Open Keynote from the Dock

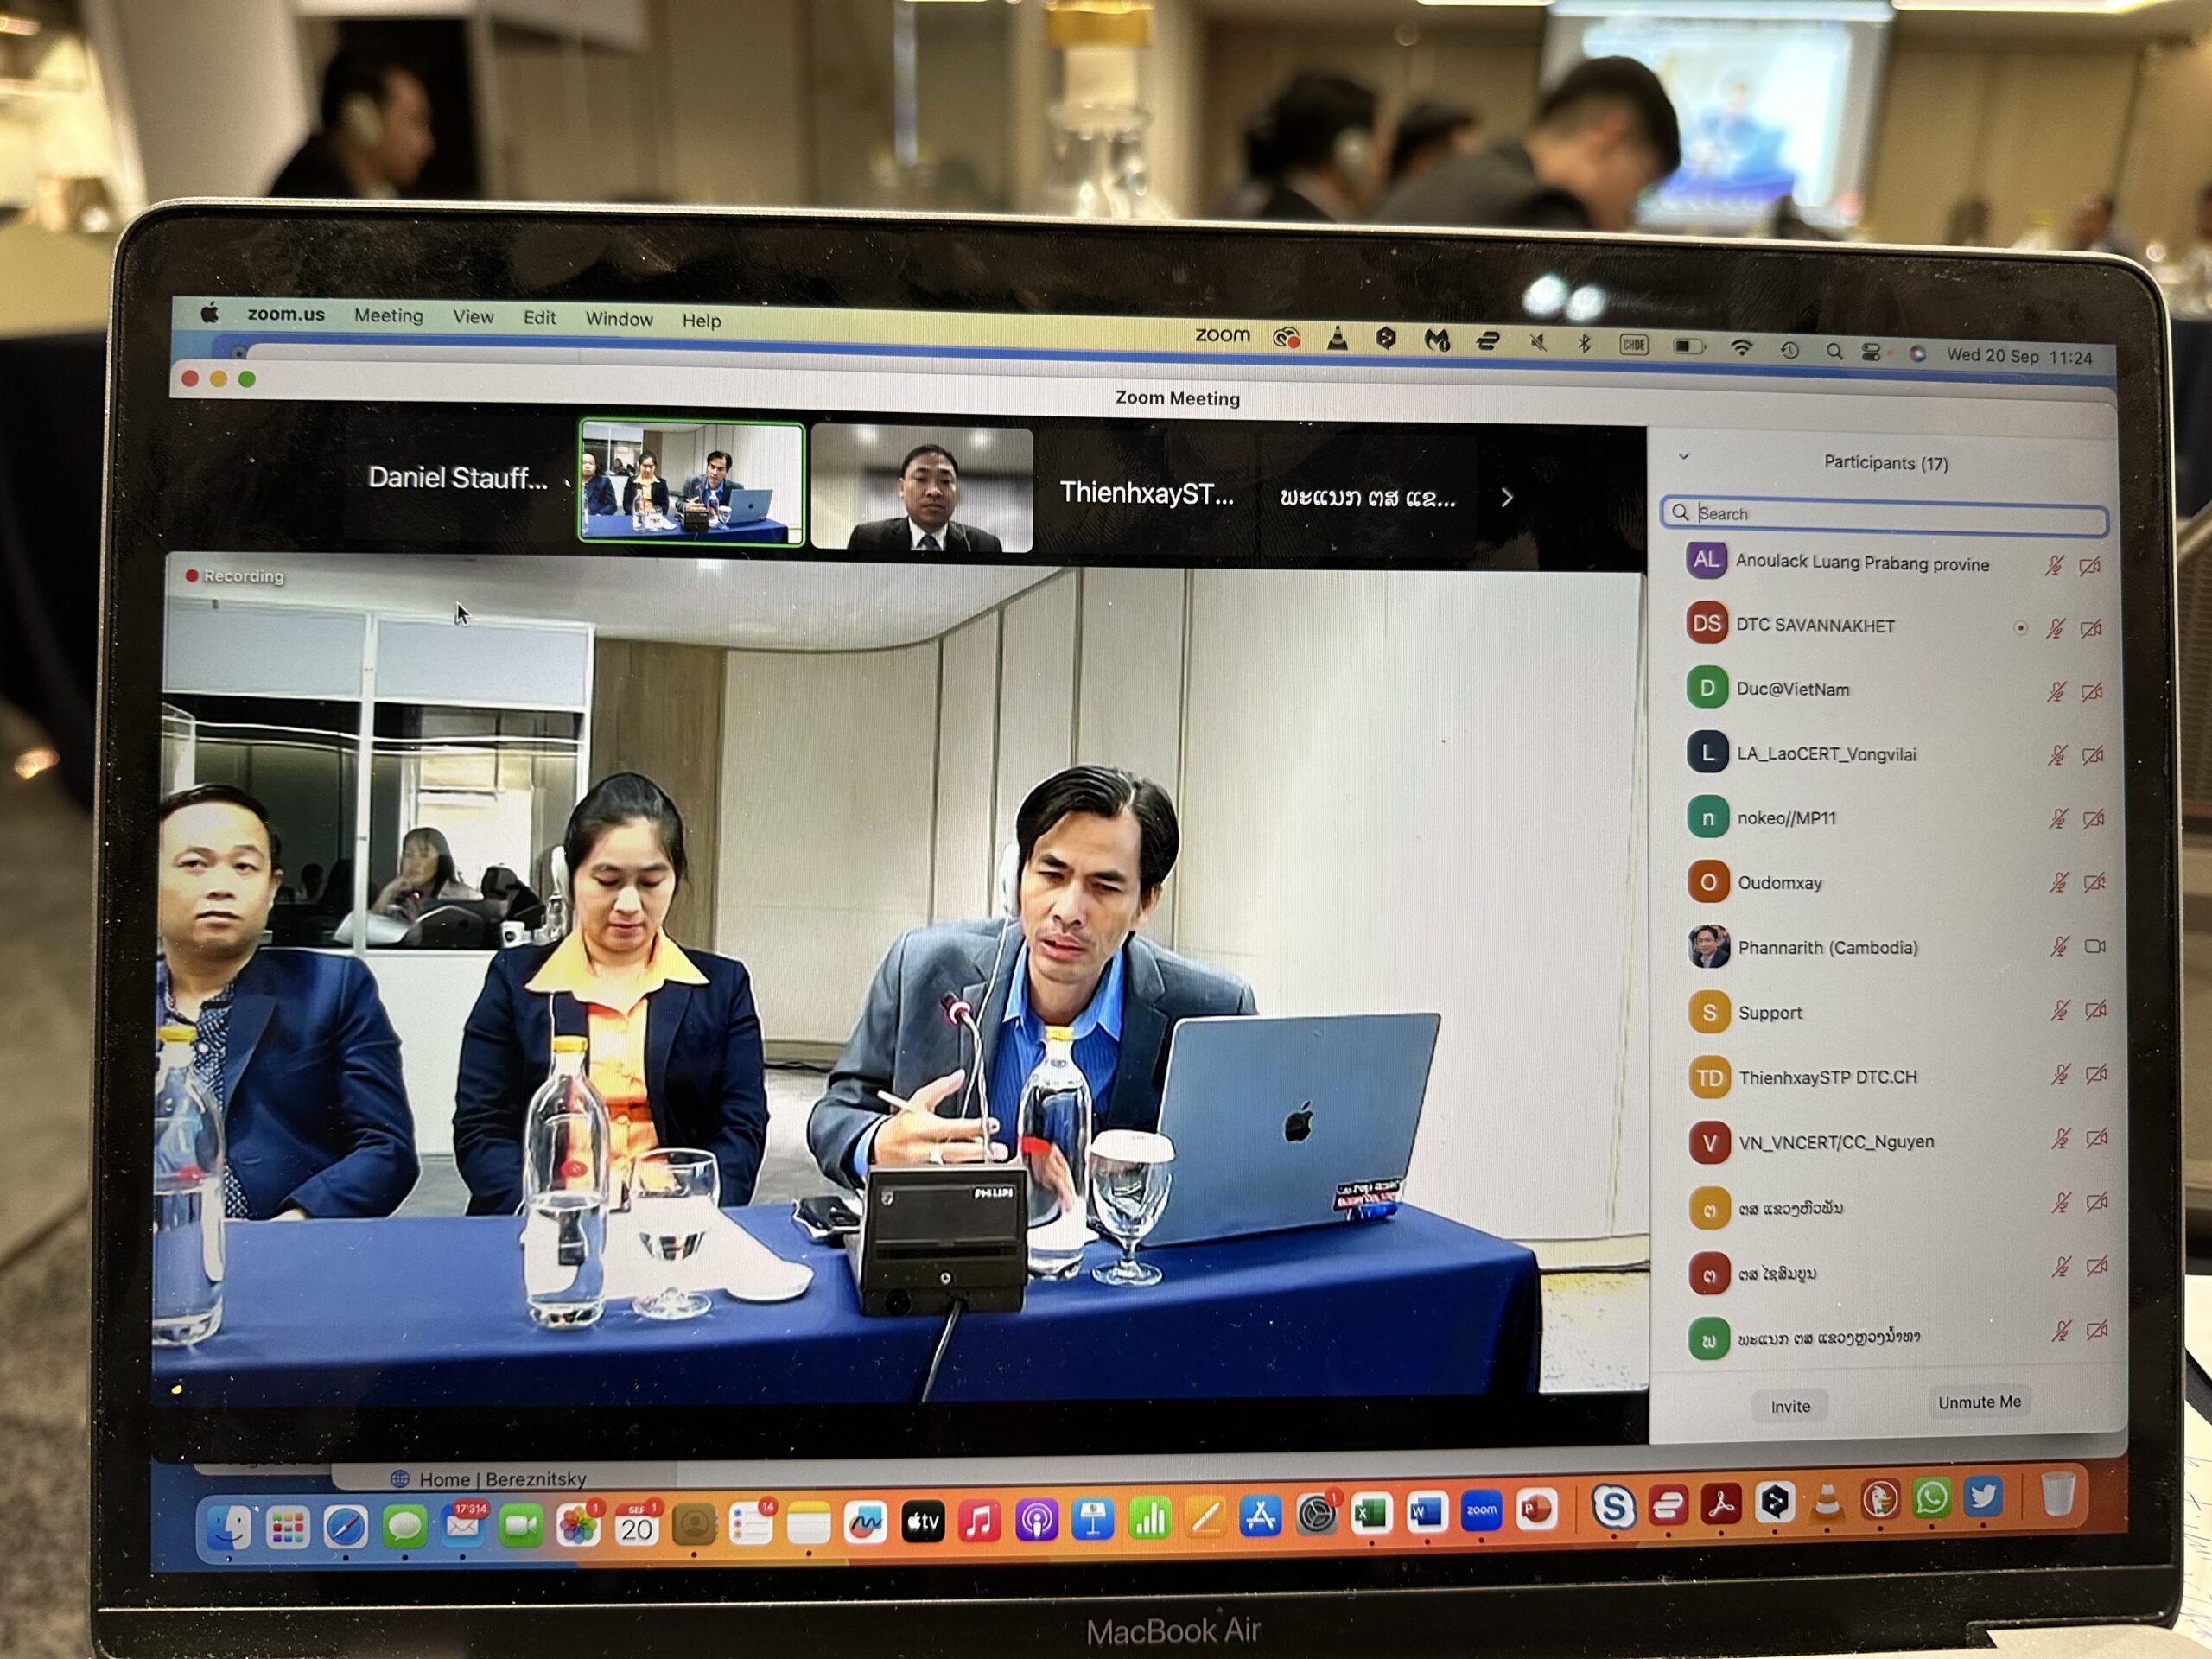click(1093, 1521)
